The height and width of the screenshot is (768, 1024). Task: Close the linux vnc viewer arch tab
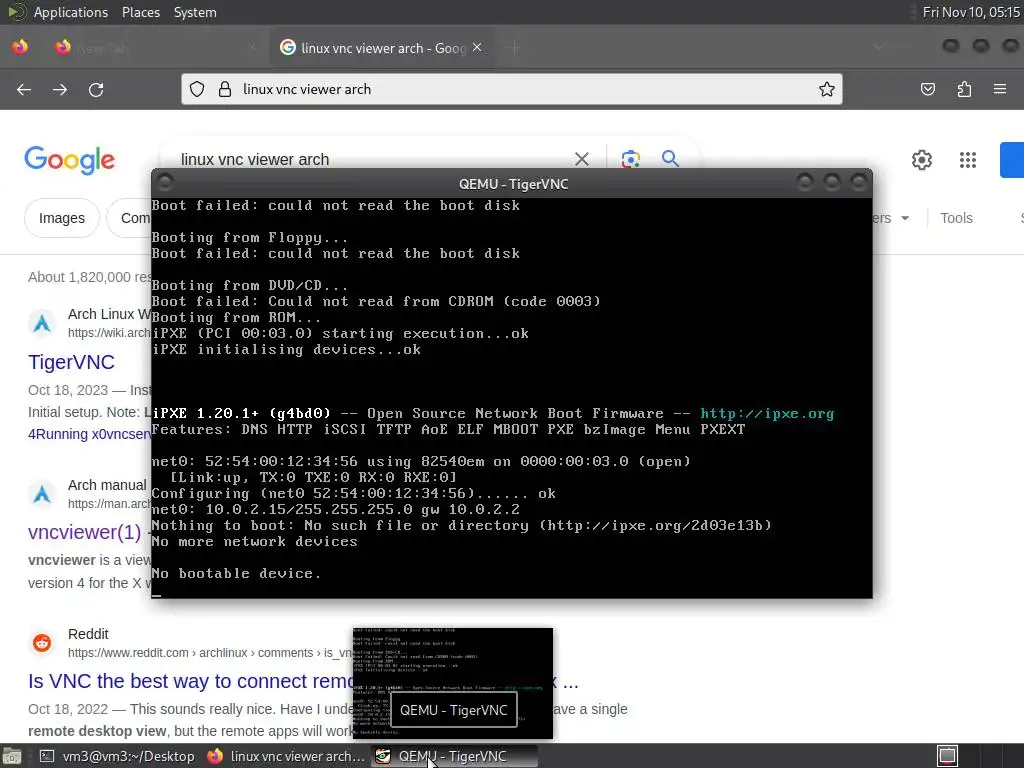(x=477, y=48)
